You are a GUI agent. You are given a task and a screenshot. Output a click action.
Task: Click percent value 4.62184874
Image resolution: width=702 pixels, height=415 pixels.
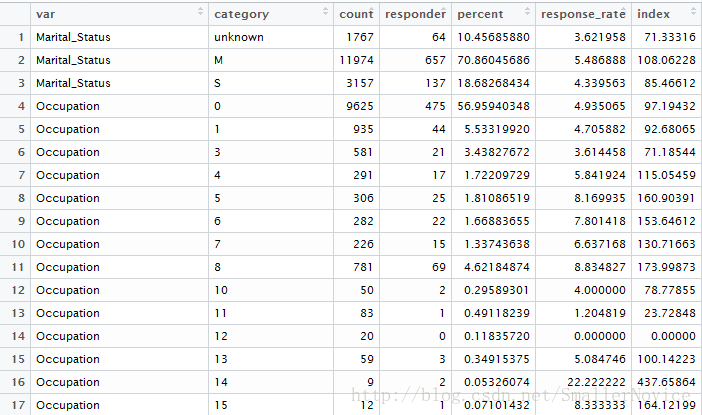click(497, 267)
